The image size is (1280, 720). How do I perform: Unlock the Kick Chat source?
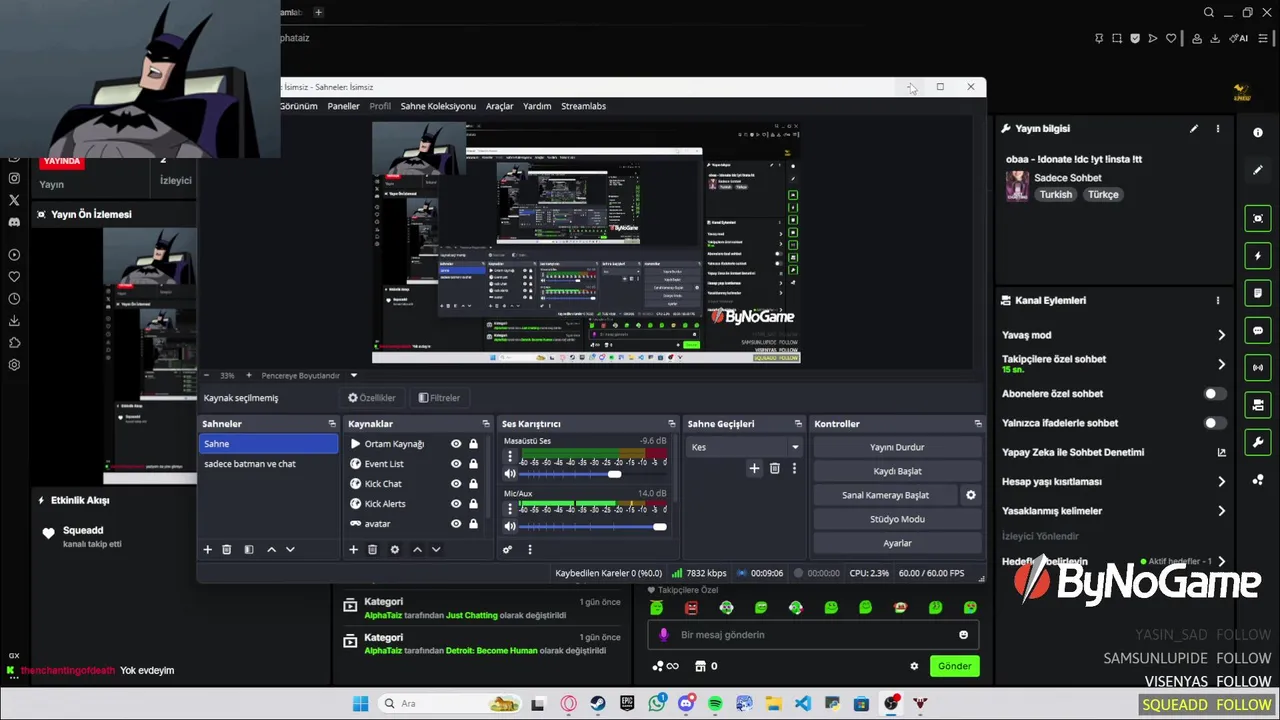point(473,484)
